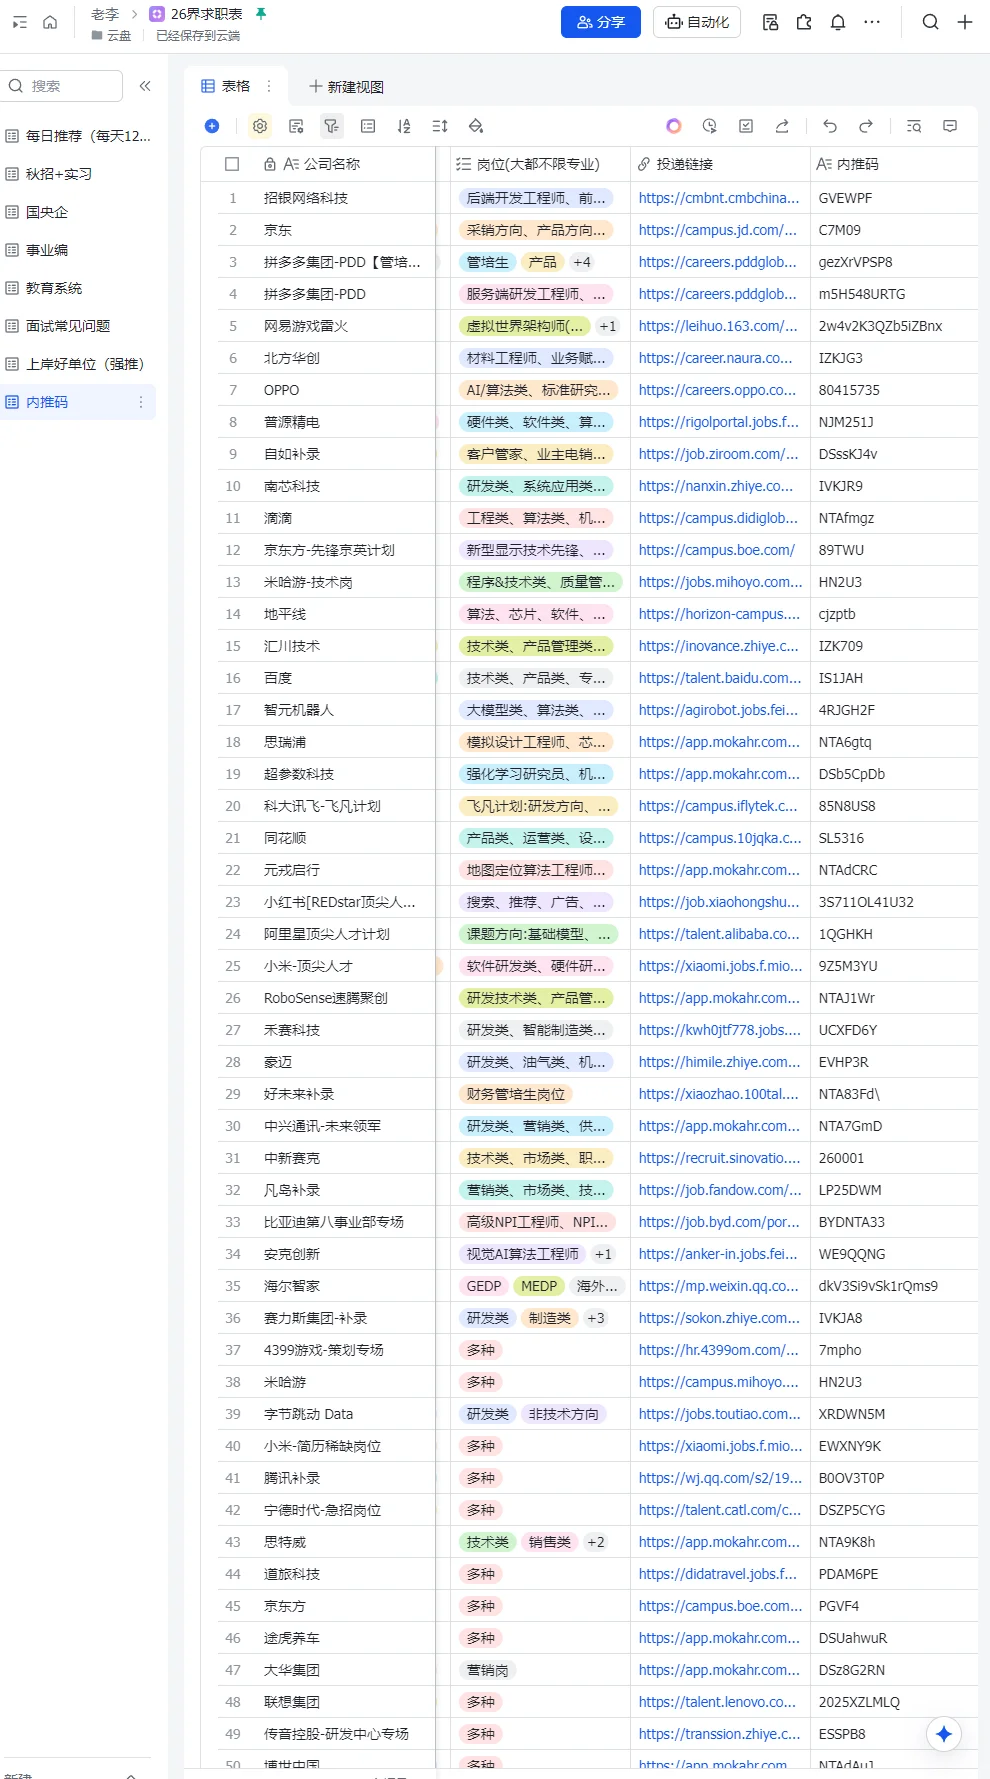The width and height of the screenshot is (990, 1779).
Task: Adjust row height tool
Action: 440,126
